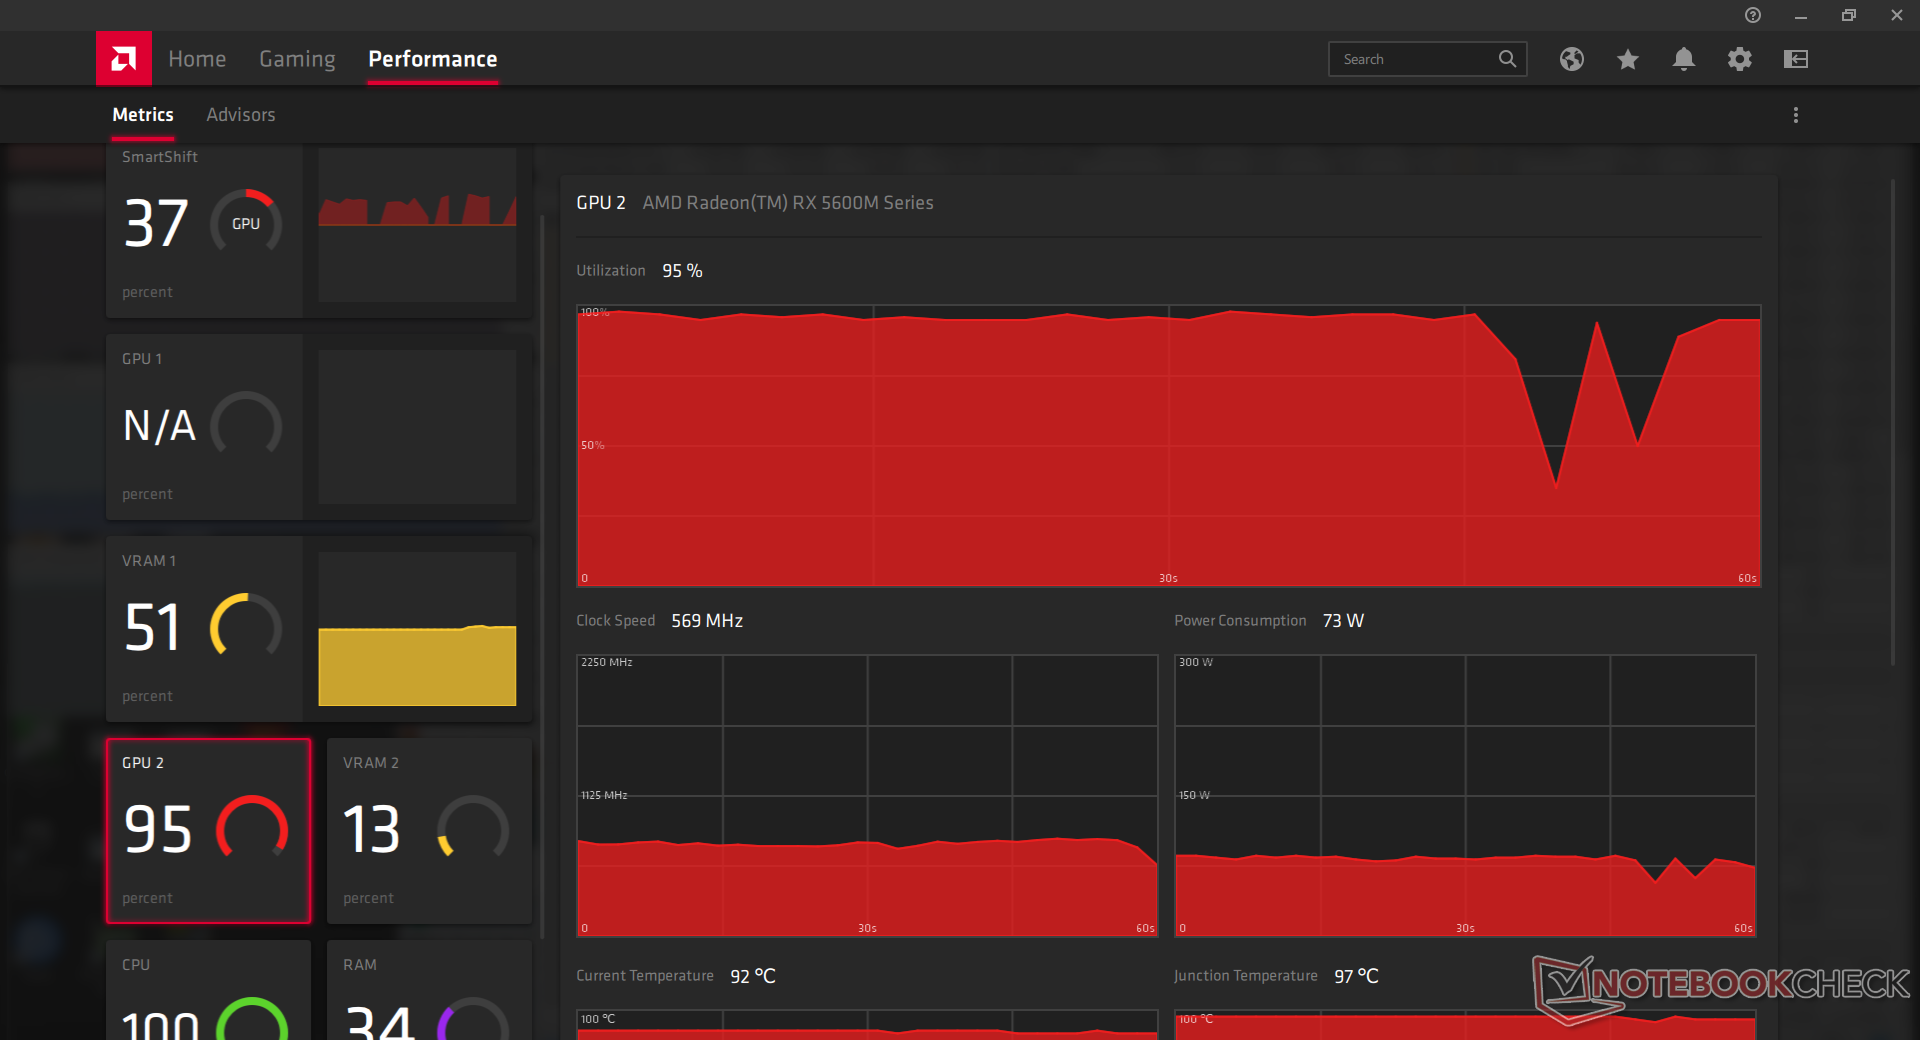Go to the Home tab

pos(197,59)
